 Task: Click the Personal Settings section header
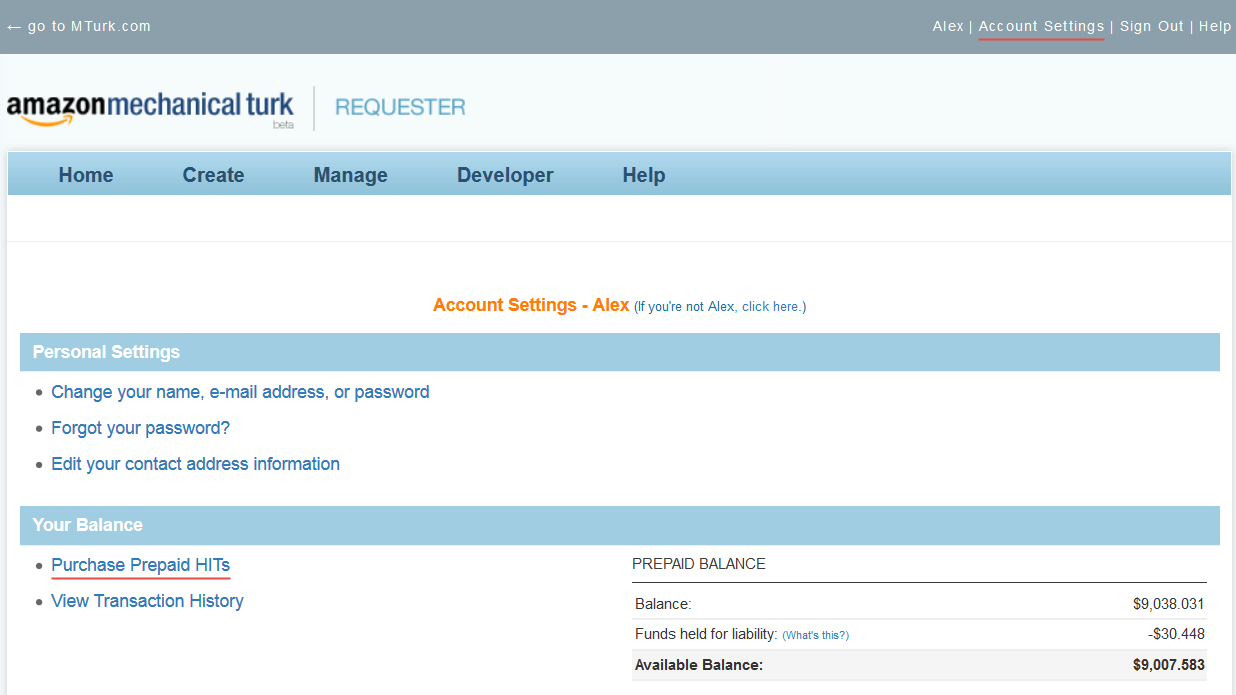620,352
